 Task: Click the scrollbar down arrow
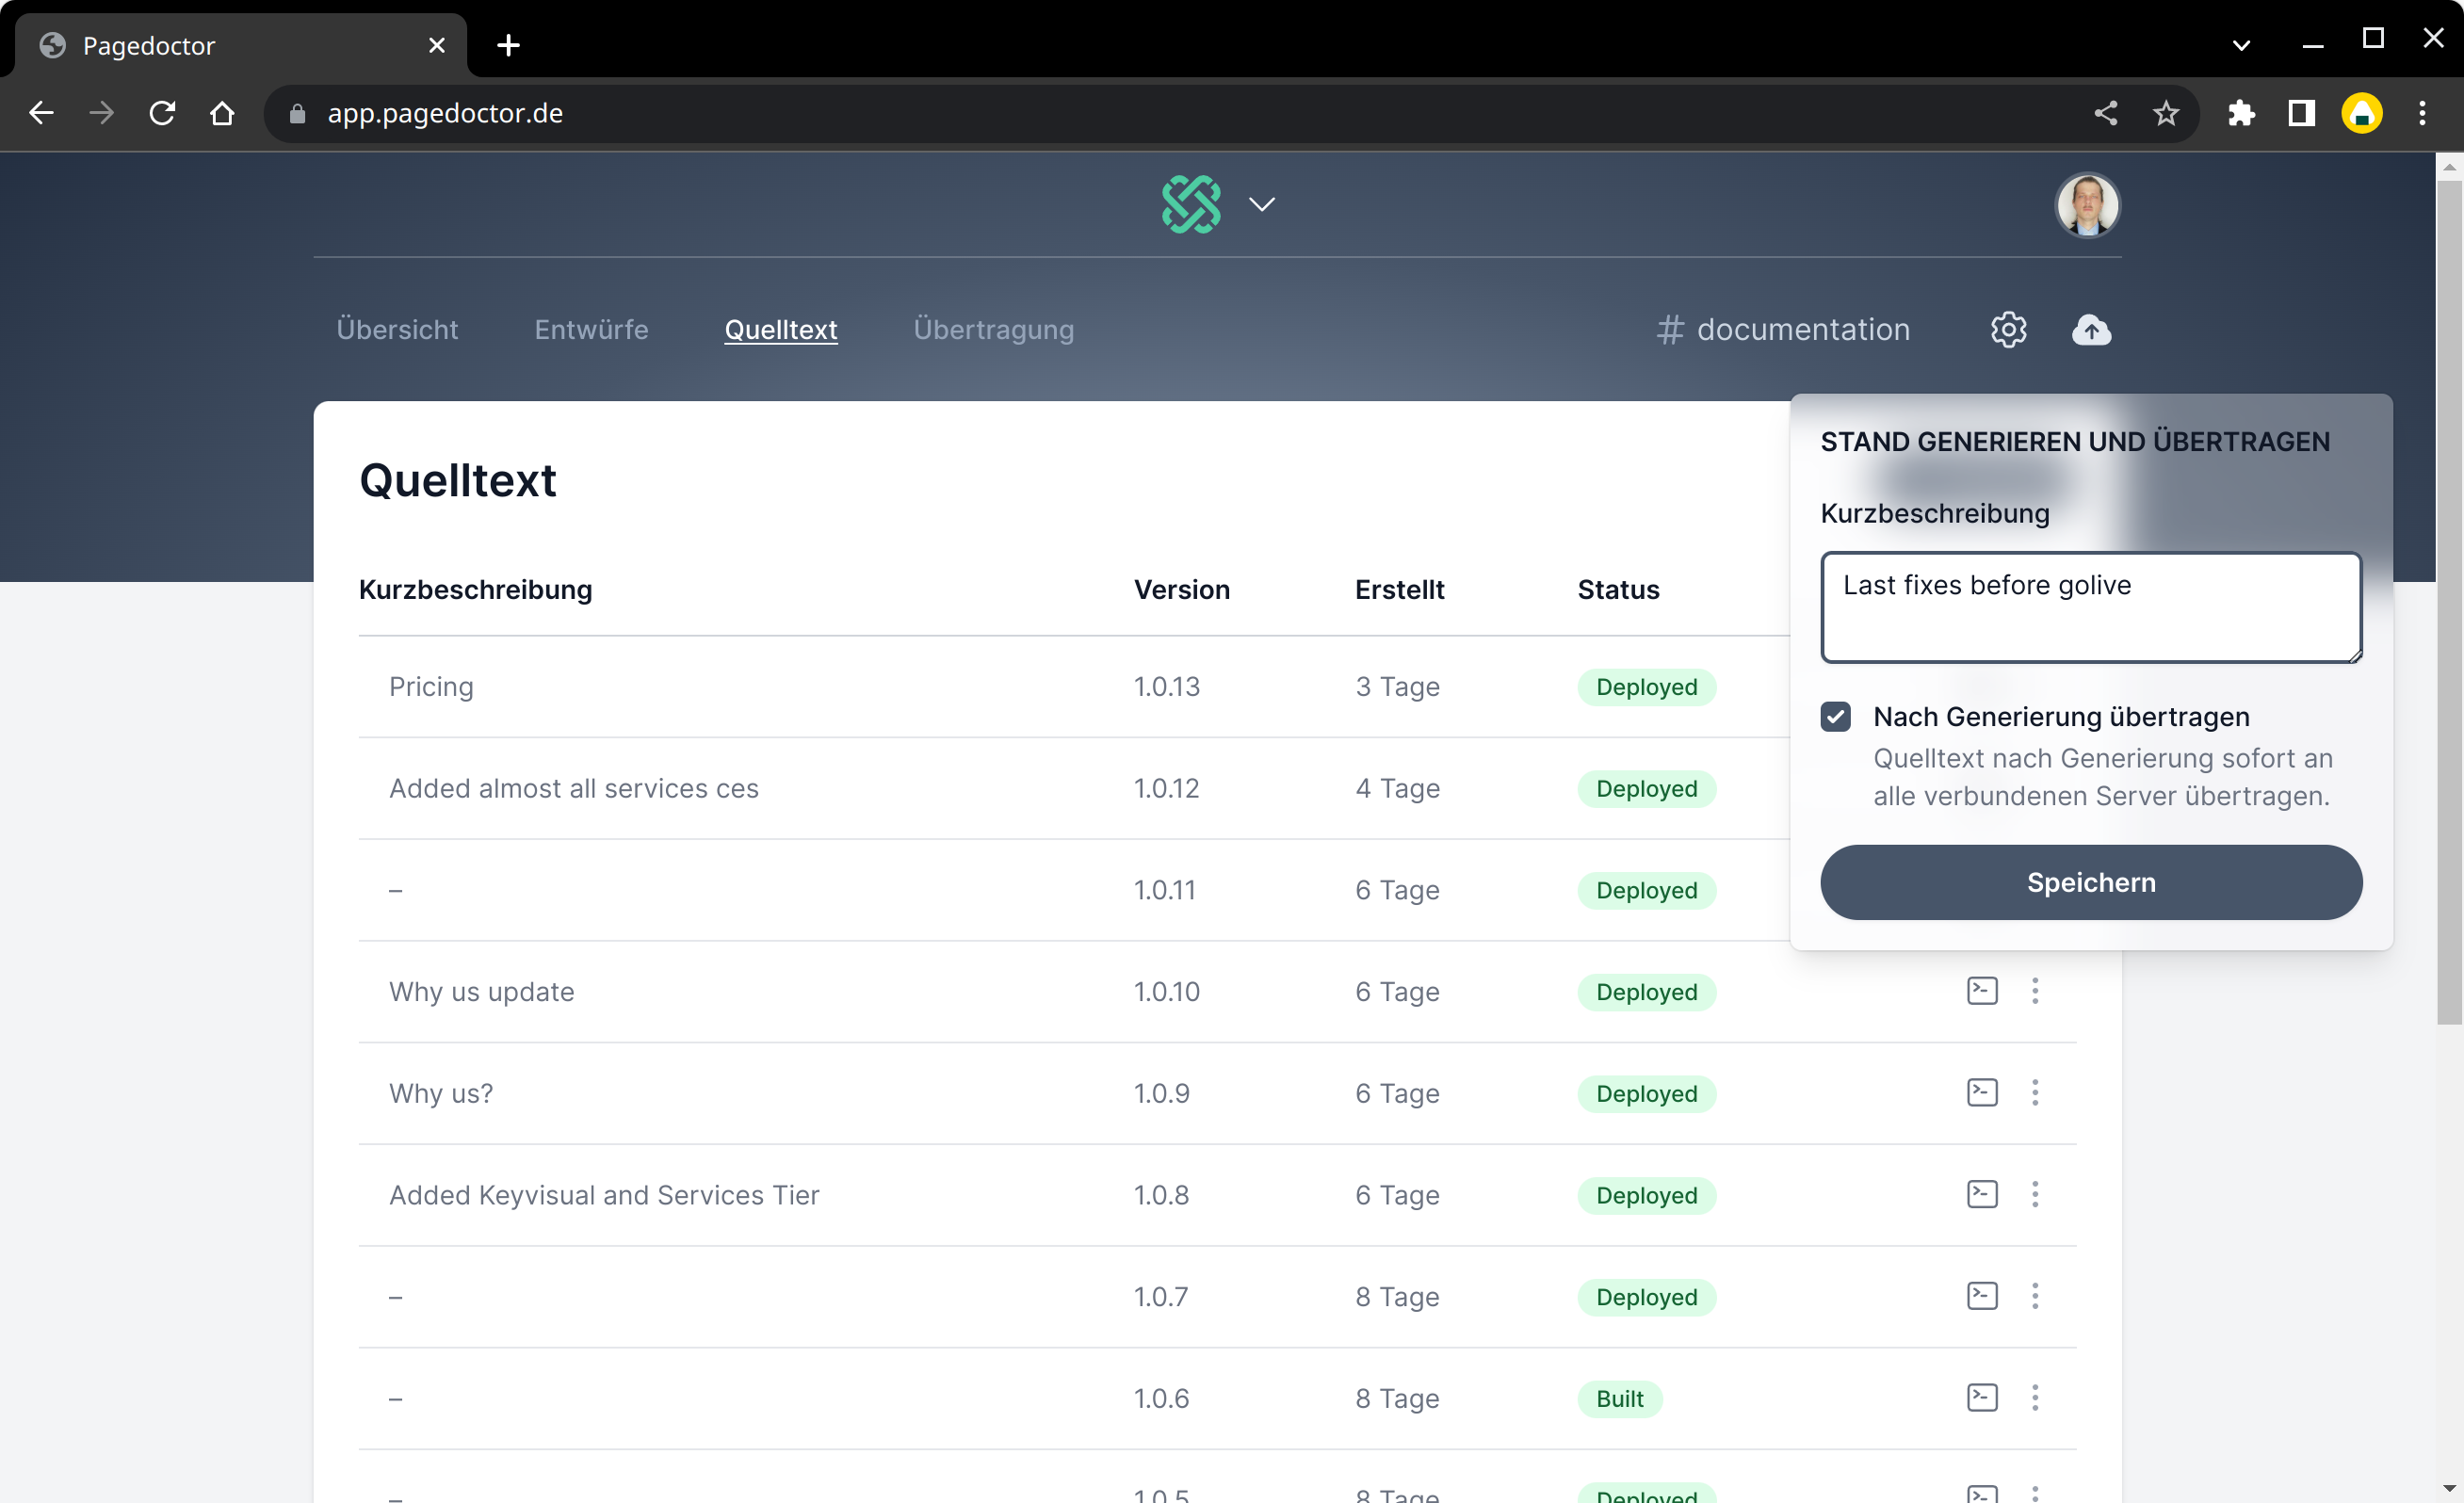2449,1489
